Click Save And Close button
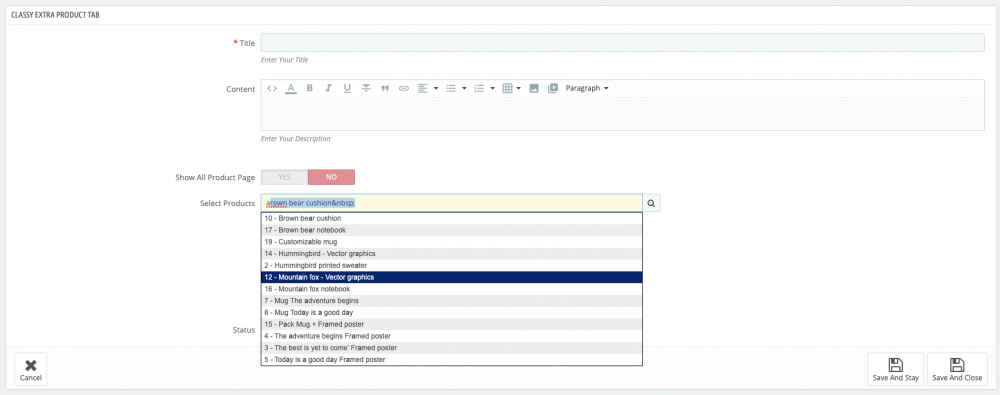 click(957, 369)
